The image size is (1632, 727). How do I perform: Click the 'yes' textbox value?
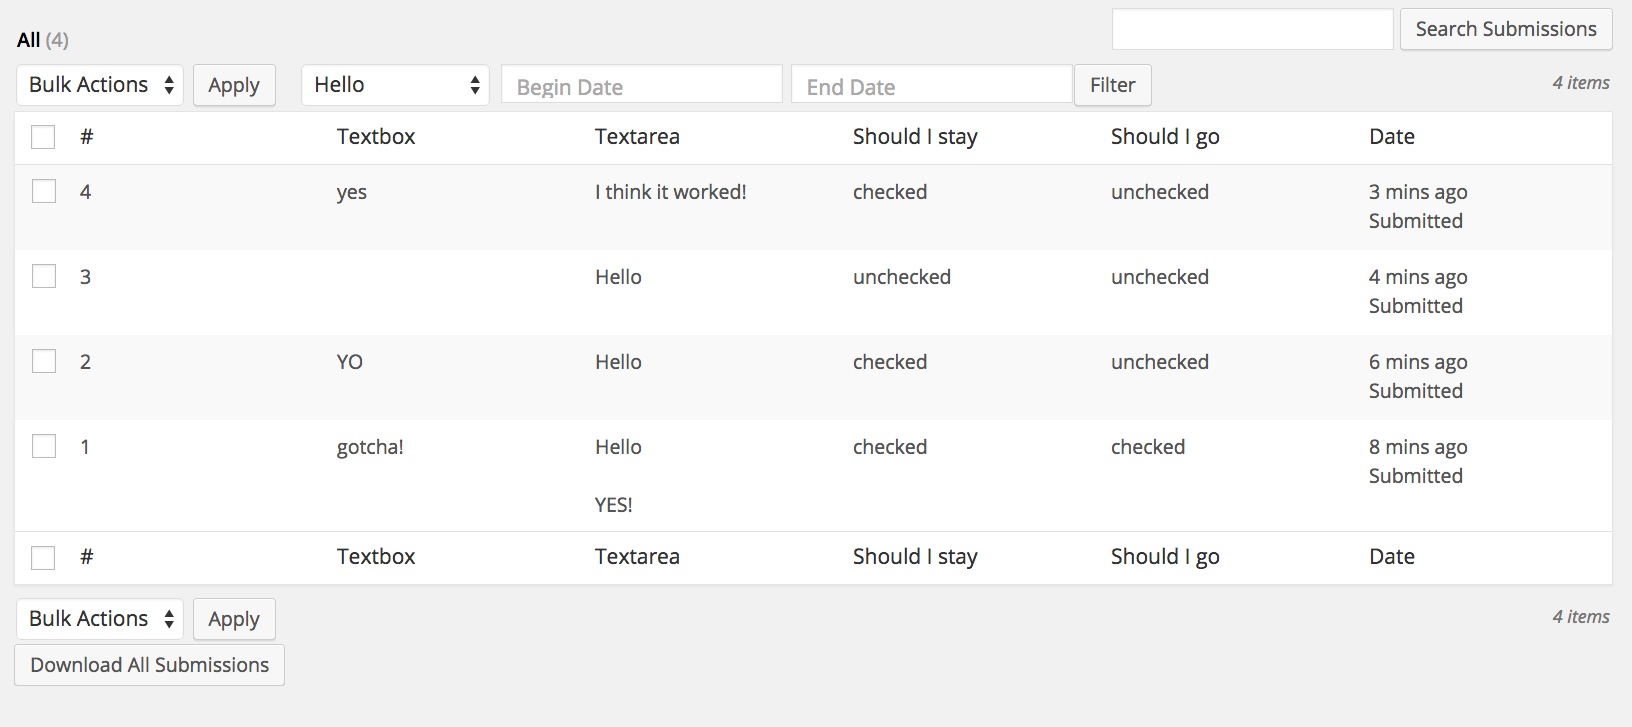352,193
